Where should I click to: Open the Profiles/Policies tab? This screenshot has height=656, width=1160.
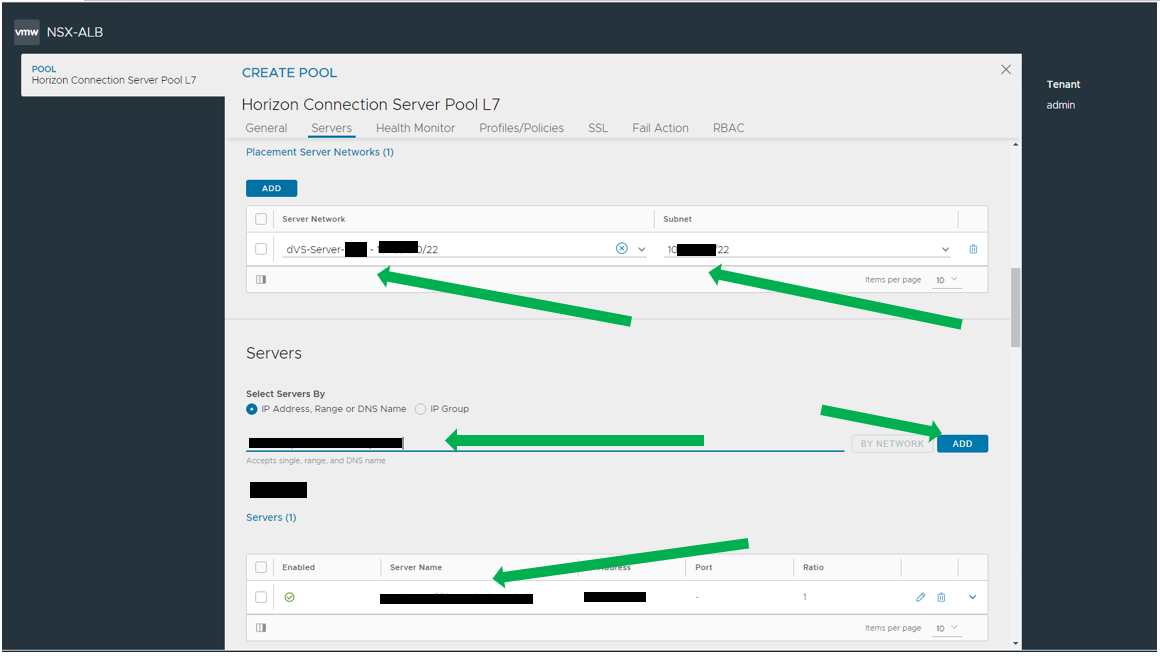click(522, 128)
